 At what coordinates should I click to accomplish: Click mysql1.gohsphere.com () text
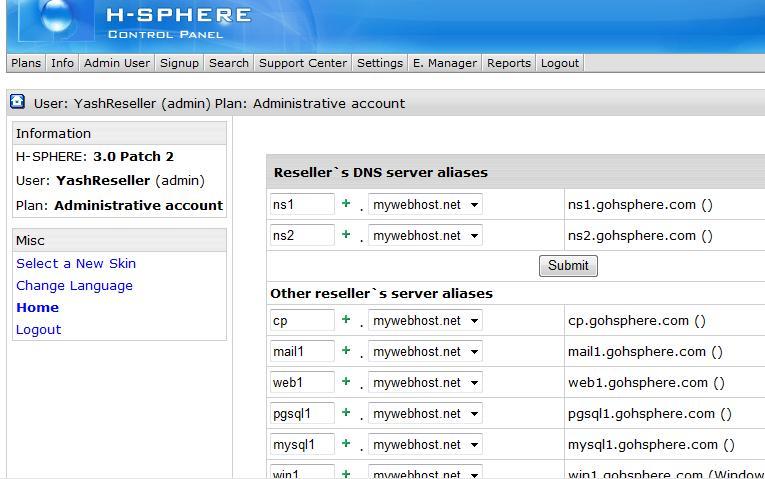coord(651,445)
